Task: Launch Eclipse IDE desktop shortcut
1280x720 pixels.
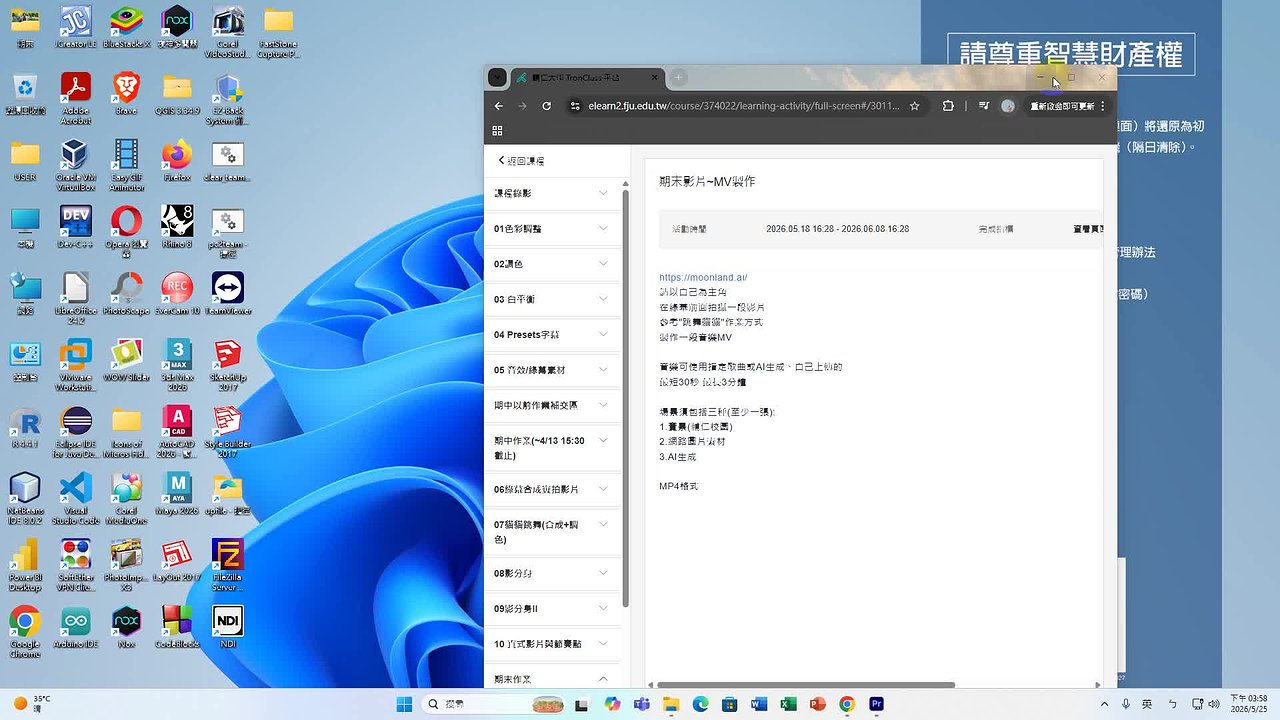Action: 76,432
